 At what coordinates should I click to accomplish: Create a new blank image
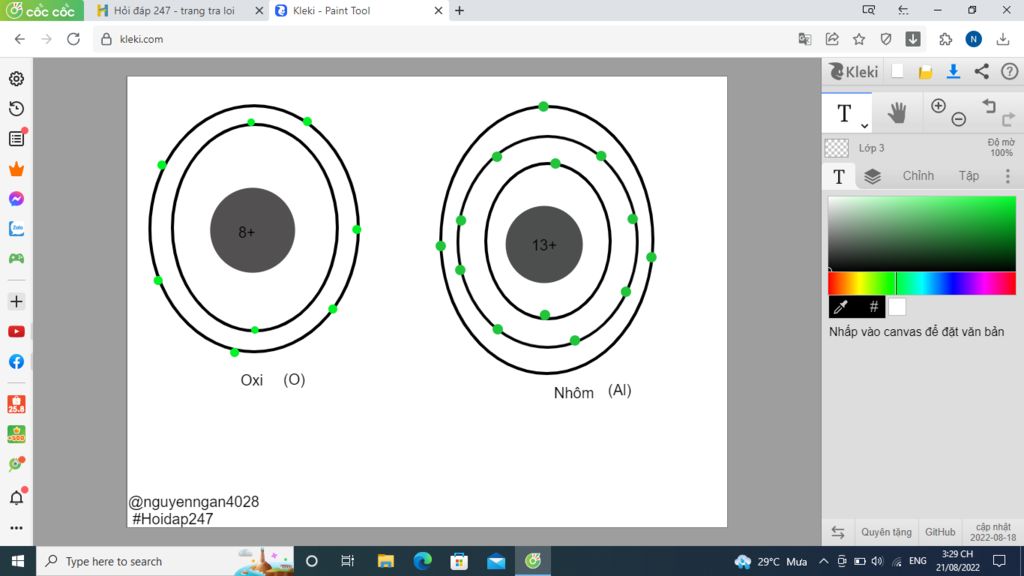coord(897,71)
